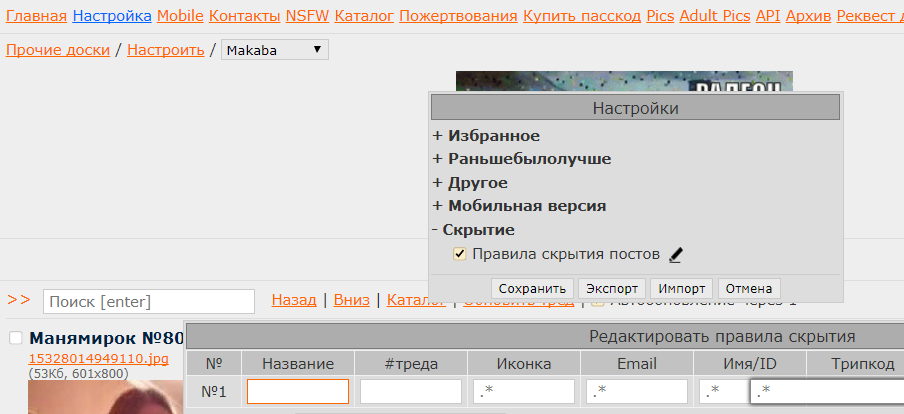Focus the Поиск [enter] search field

click(149, 302)
